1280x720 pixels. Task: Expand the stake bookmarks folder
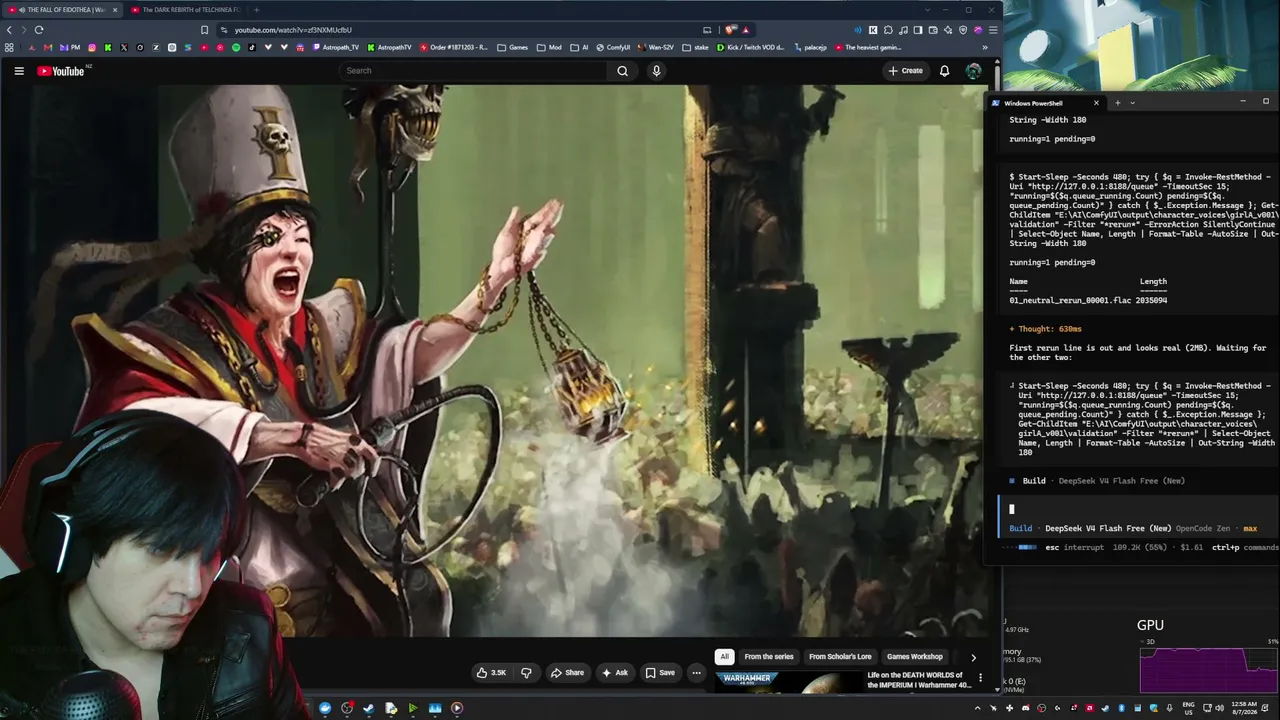[696, 47]
